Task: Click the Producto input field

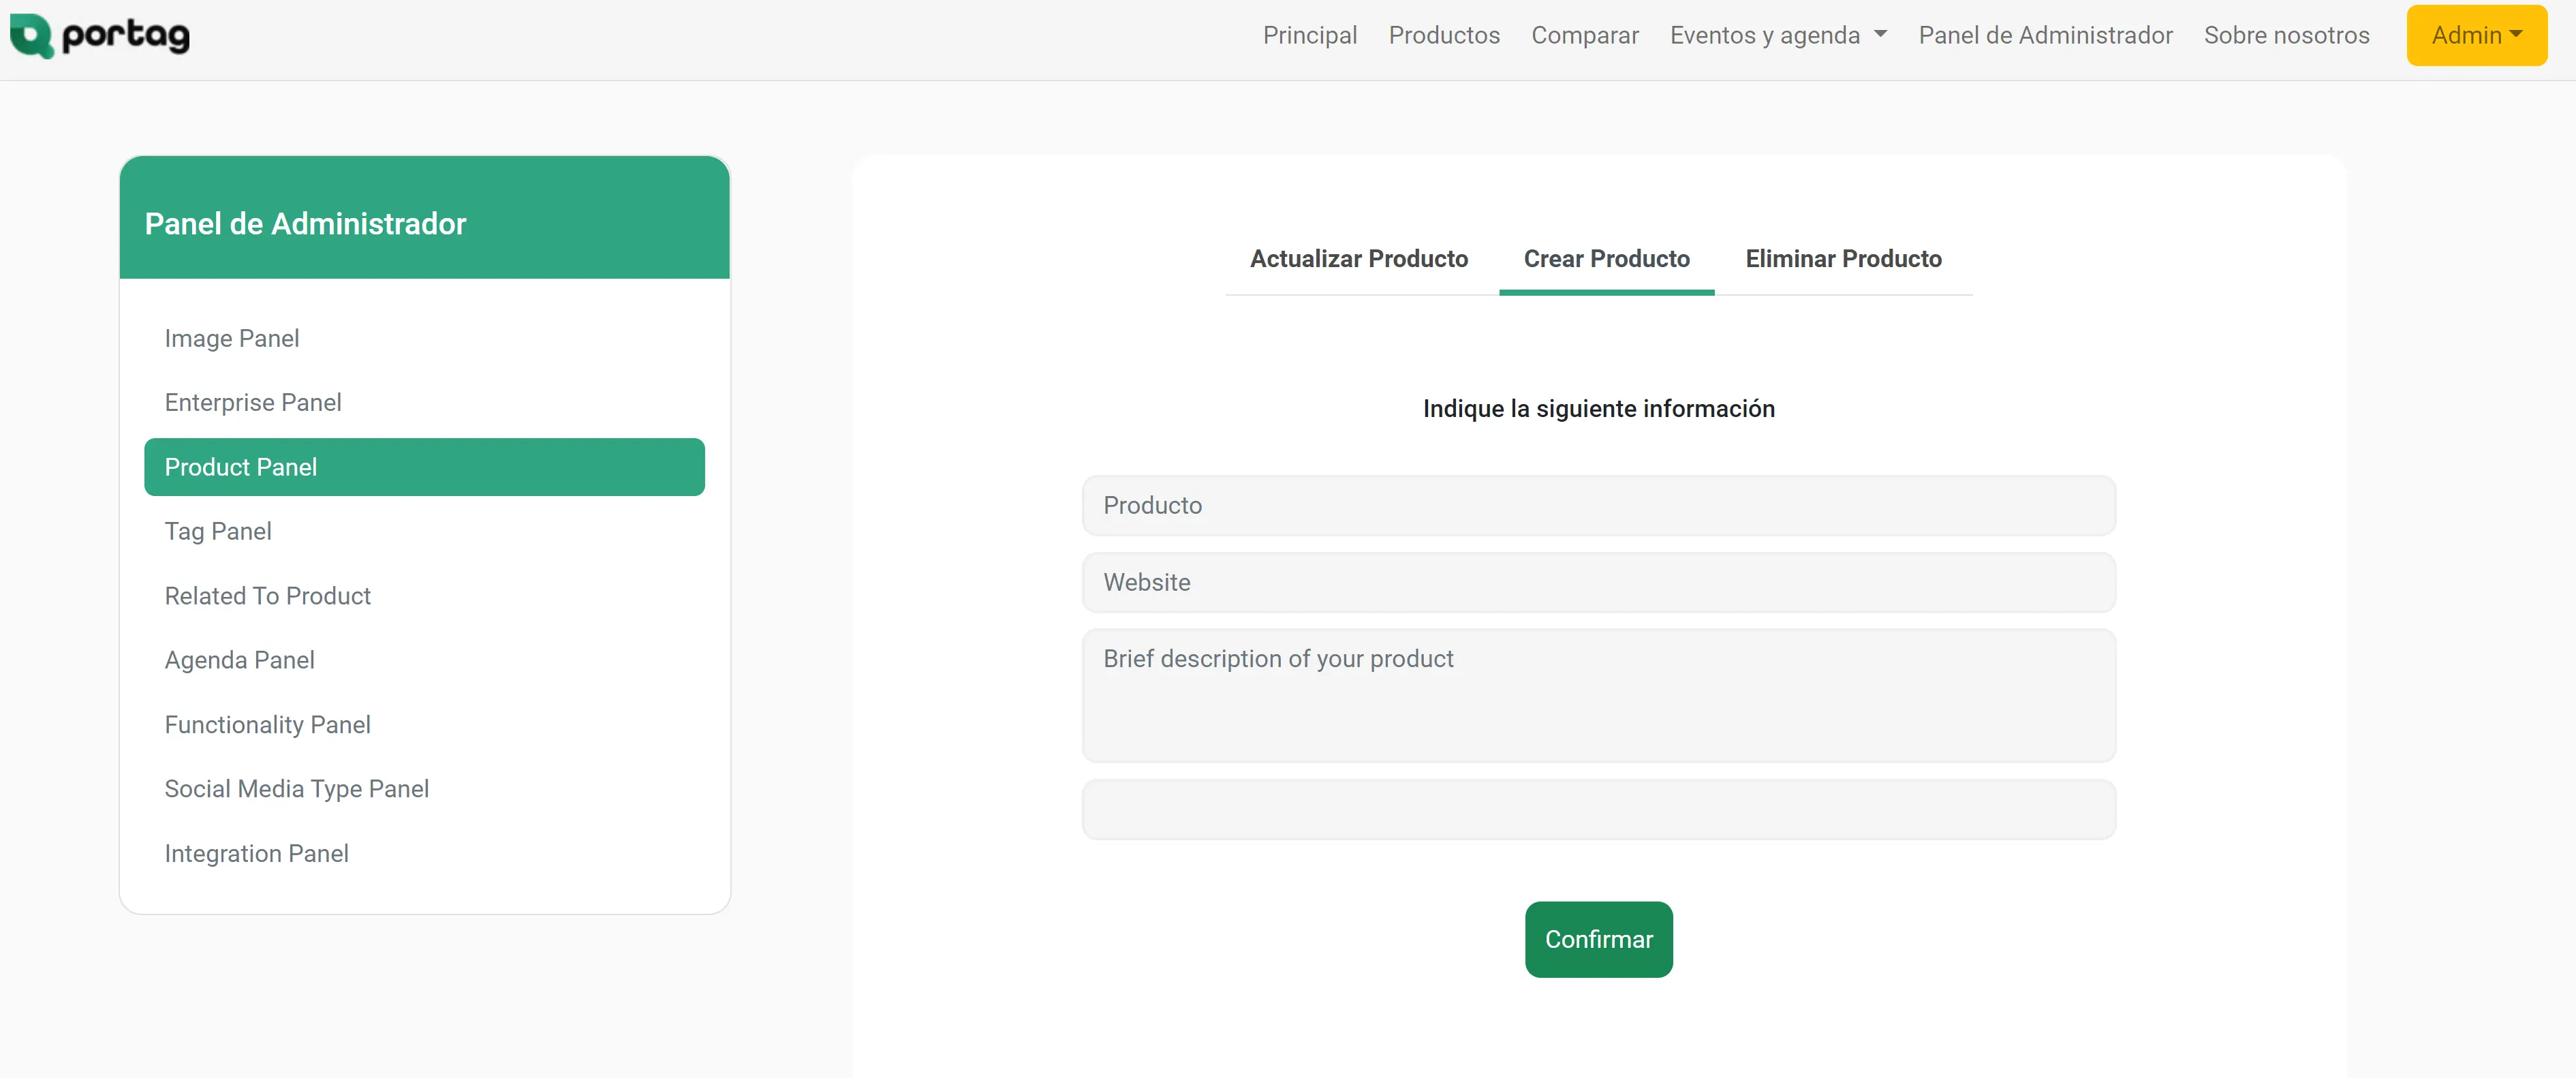Action: (1598, 505)
